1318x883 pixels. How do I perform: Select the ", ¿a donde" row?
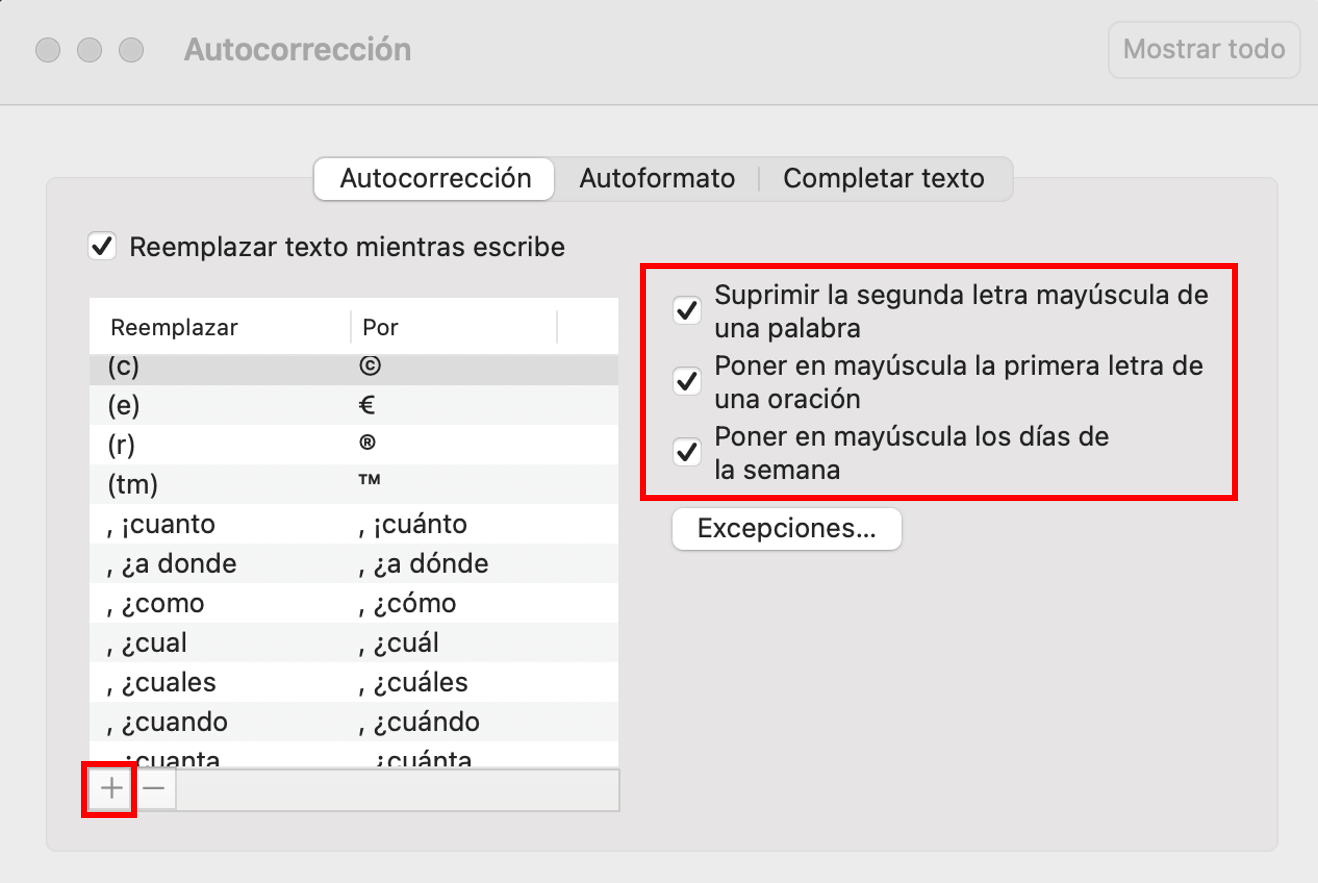click(x=354, y=564)
